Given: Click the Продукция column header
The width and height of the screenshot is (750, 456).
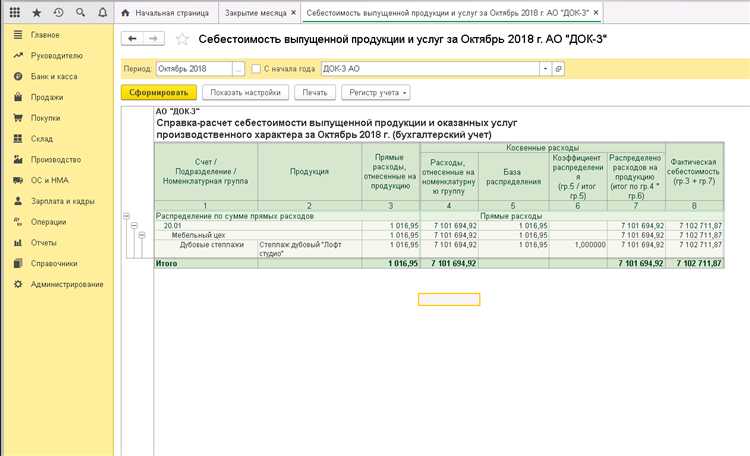Looking at the screenshot, I should [x=309, y=172].
